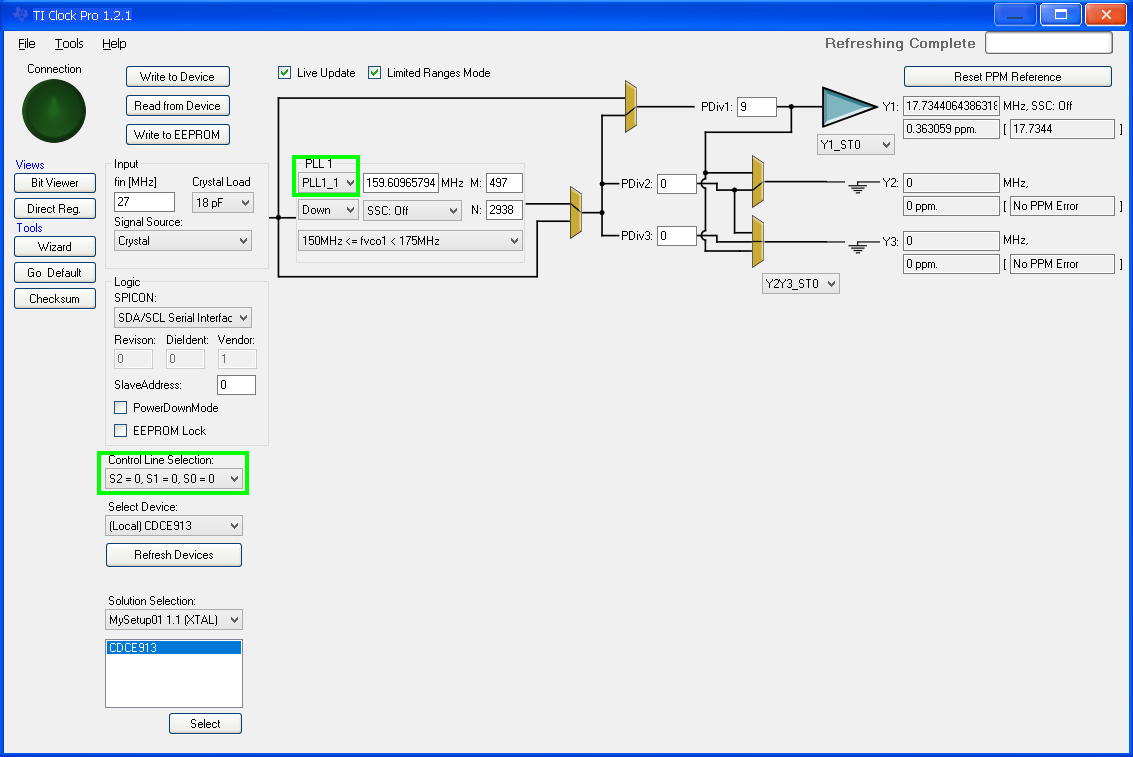Click the Y3 frequency value field
The image size is (1133, 757).
tap(951, 241)
